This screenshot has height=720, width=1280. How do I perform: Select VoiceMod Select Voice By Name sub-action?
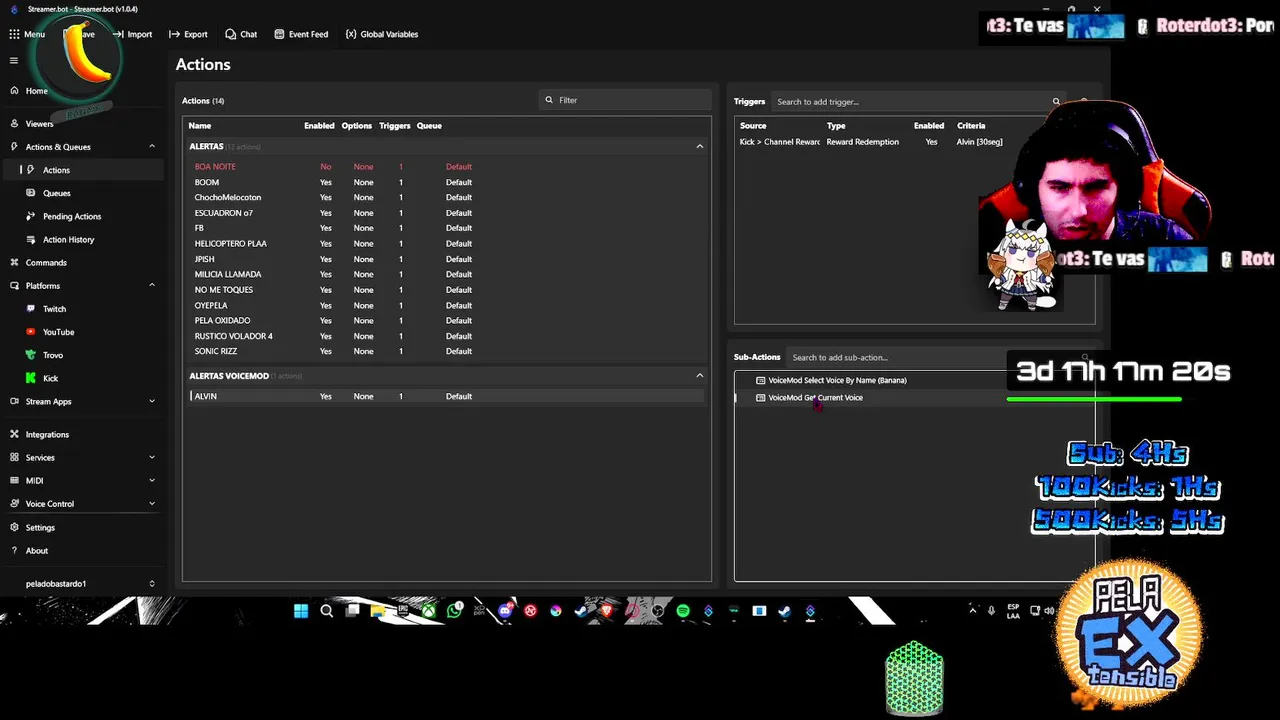pyautogui.click(x=837, y=380)
